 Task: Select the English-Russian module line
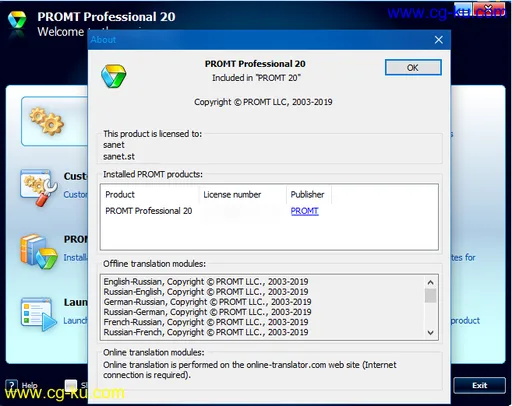pos(206,282)
